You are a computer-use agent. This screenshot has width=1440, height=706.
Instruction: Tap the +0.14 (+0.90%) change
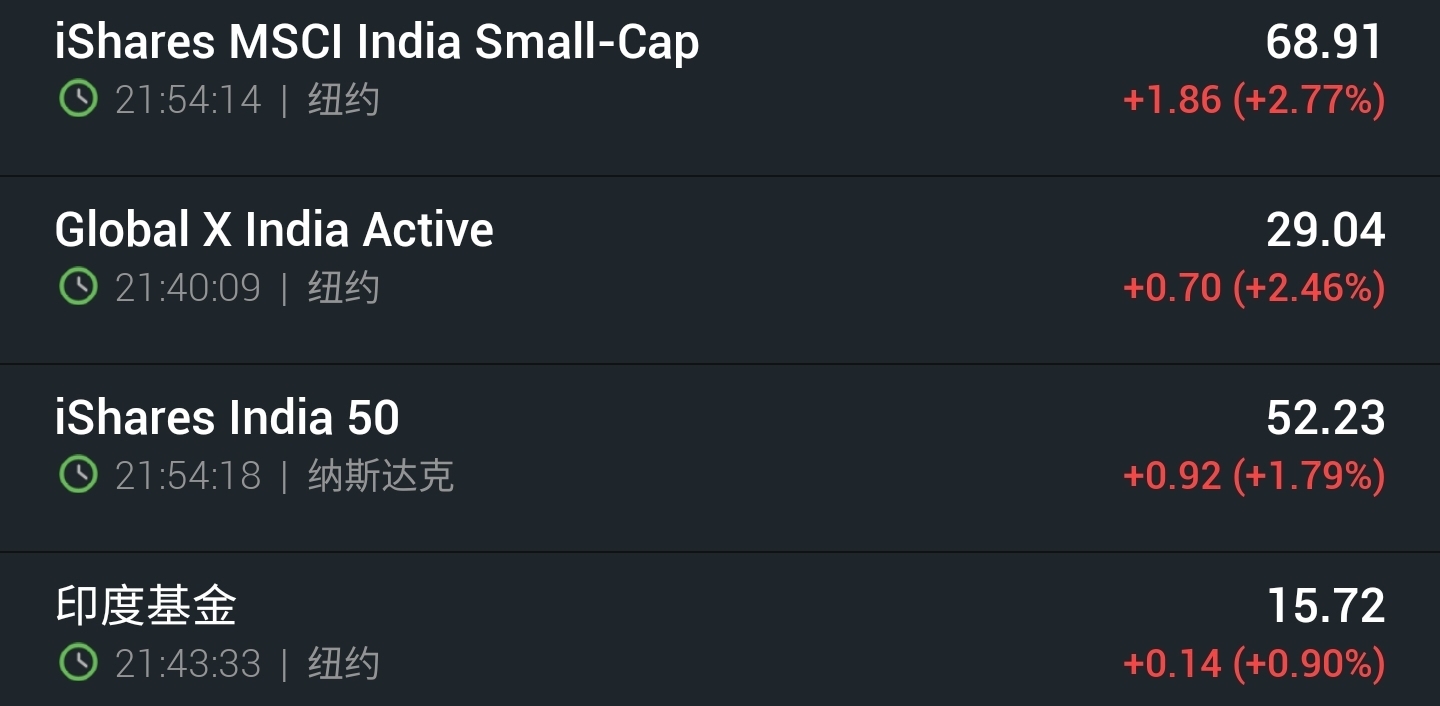coord(1254,663)
